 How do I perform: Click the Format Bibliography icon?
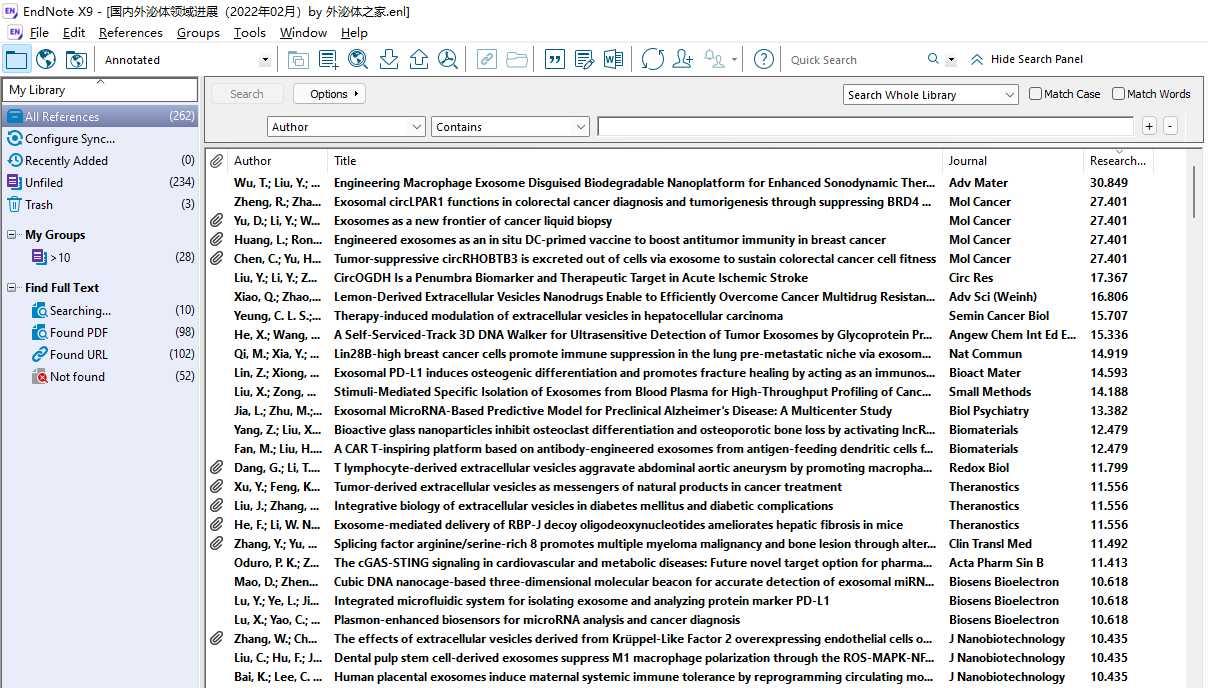click(585, 59)
